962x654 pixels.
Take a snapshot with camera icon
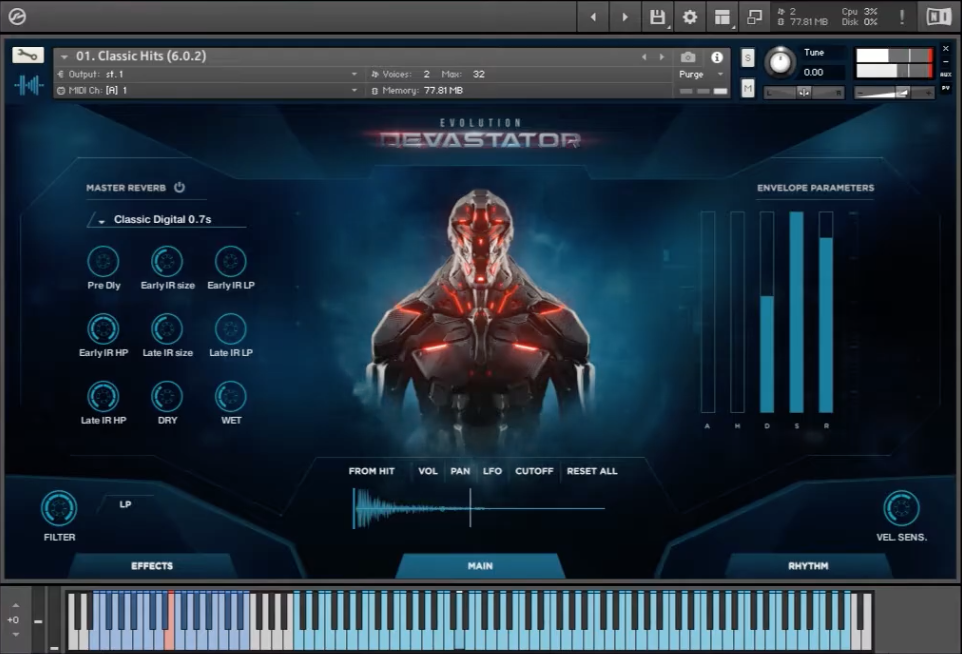[688, 57]
